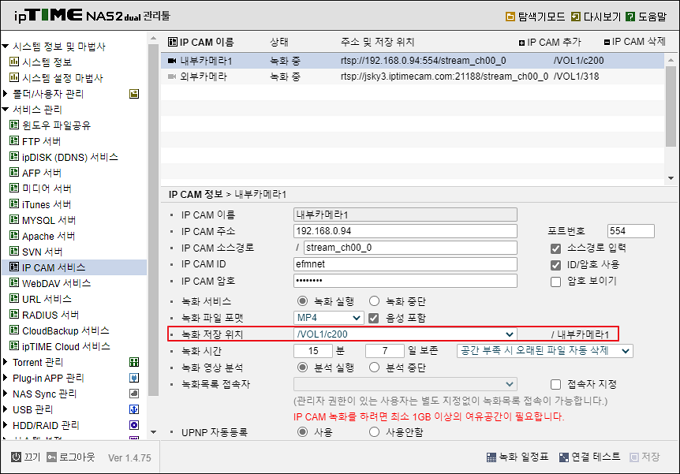The image size is (680, 474).
Task: Click the MYSQL 서버 icon
Action: 14,219
